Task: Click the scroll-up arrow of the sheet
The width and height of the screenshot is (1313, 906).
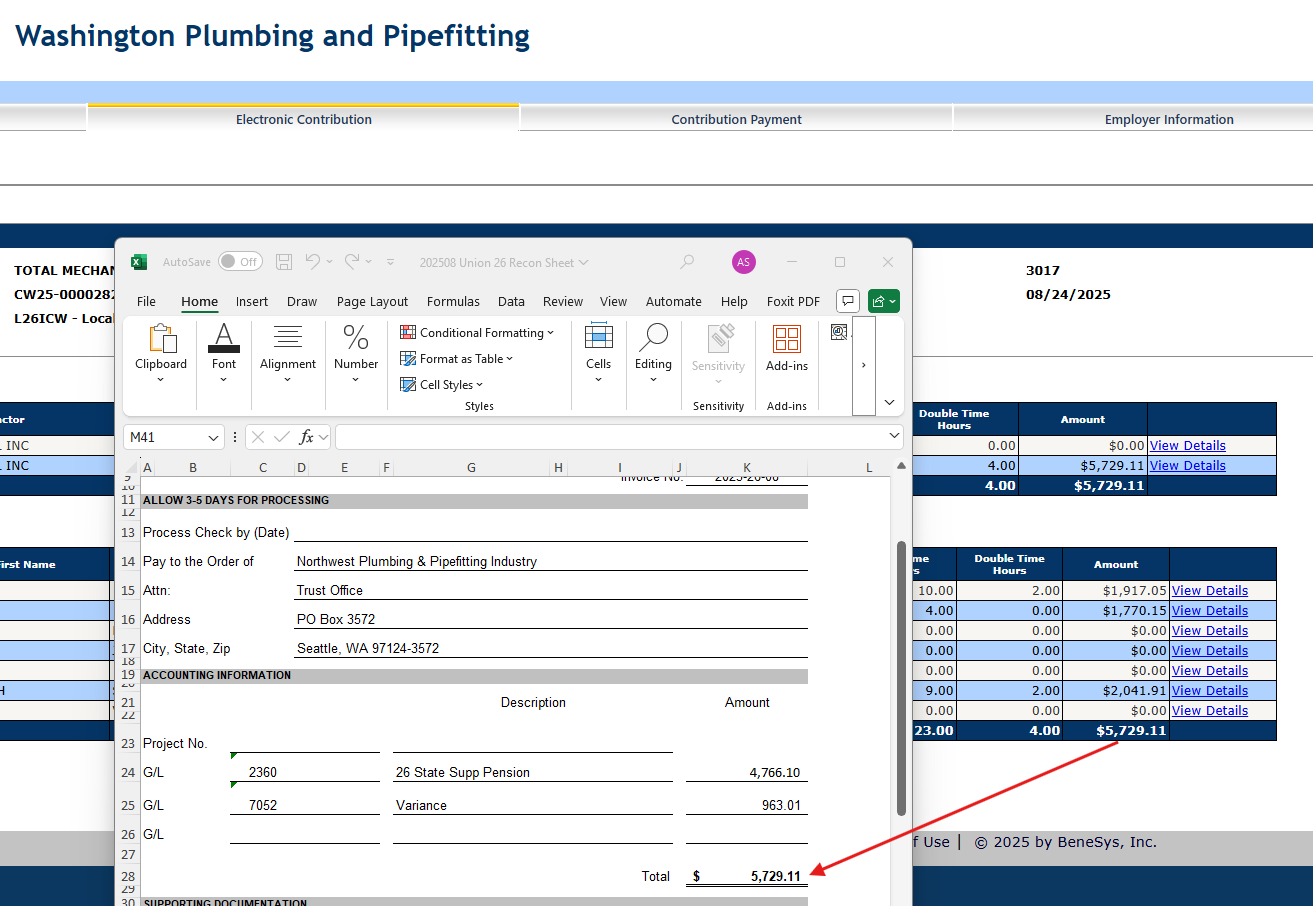Action: [x=901, y=466]
